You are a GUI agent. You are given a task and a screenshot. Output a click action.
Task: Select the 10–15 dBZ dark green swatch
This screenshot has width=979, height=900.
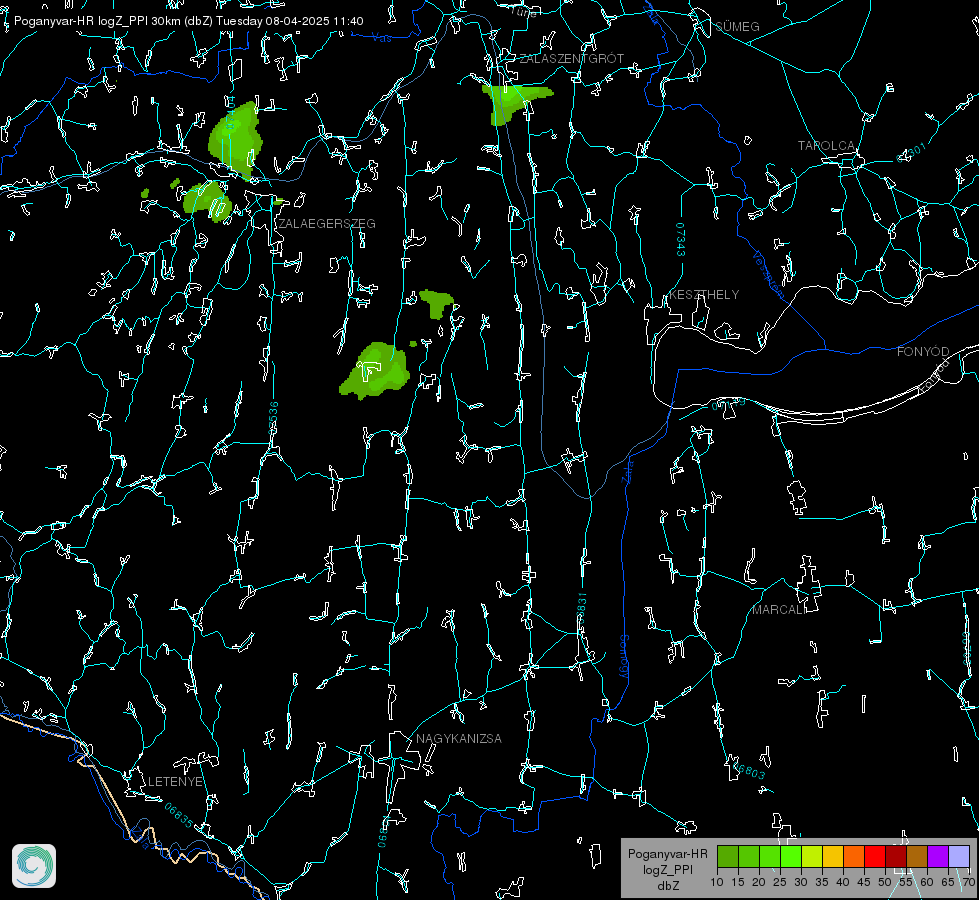728,857
